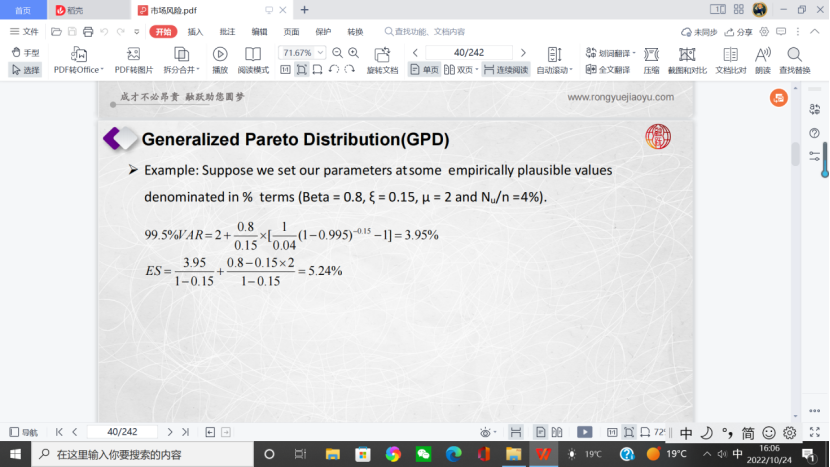The height and width of the screenshot is (467, 830).
Task: Click the zoom in magnifier icon
Action: pos(353,52)
